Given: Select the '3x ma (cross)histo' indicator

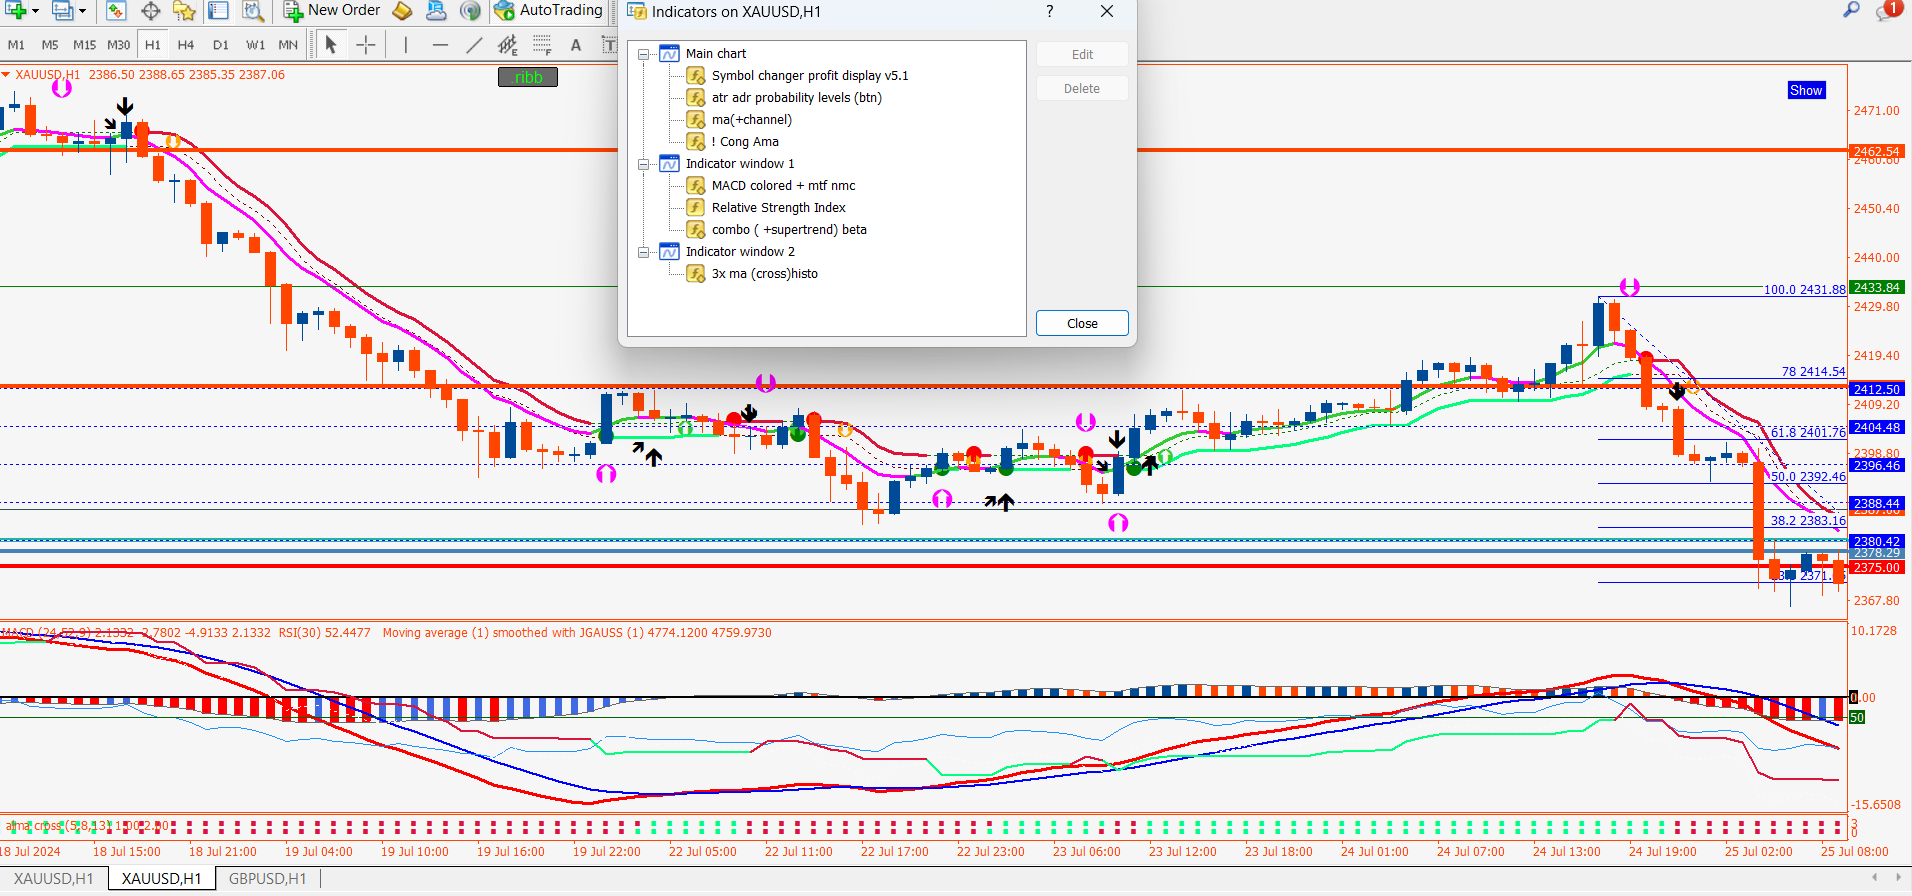Looking at the screenshot, I should tap(764, 274).
